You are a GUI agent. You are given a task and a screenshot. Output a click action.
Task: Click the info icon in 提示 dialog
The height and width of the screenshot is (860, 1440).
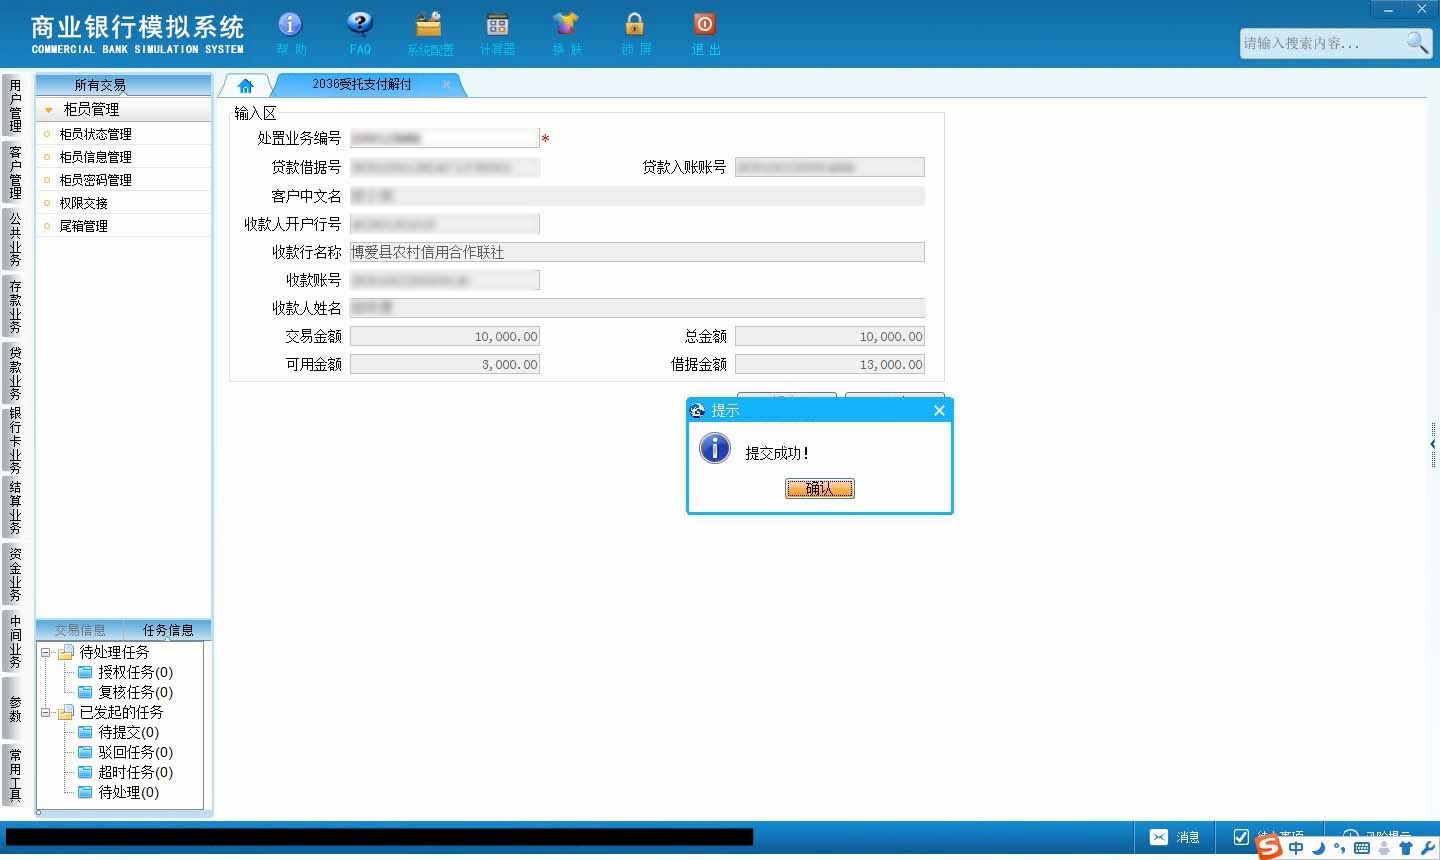715,447
